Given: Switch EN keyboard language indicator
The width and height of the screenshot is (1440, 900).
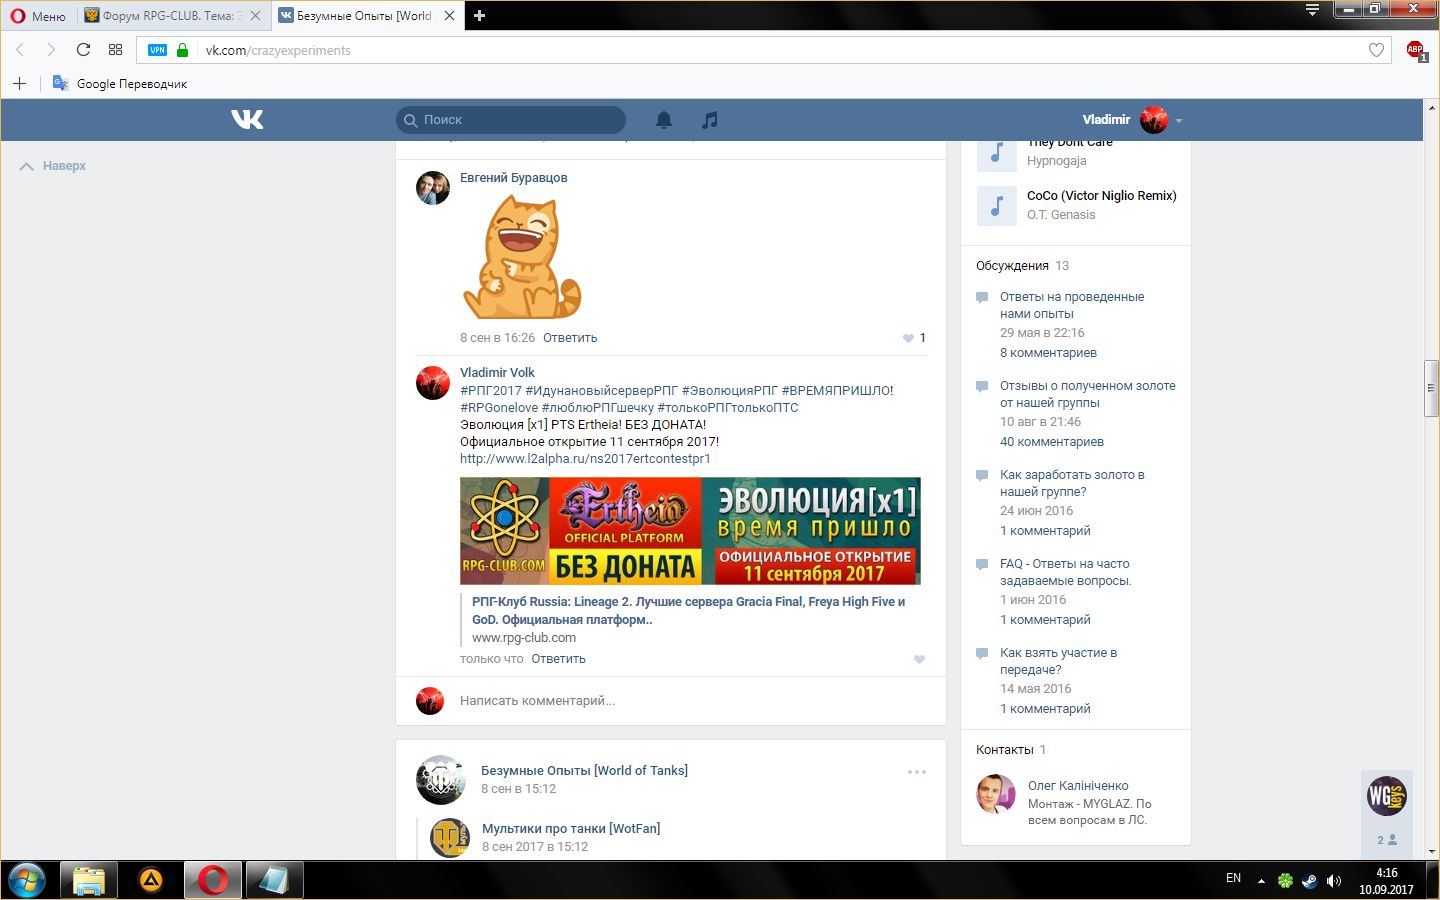Looking at the screenshot, I should point(1233,878).
